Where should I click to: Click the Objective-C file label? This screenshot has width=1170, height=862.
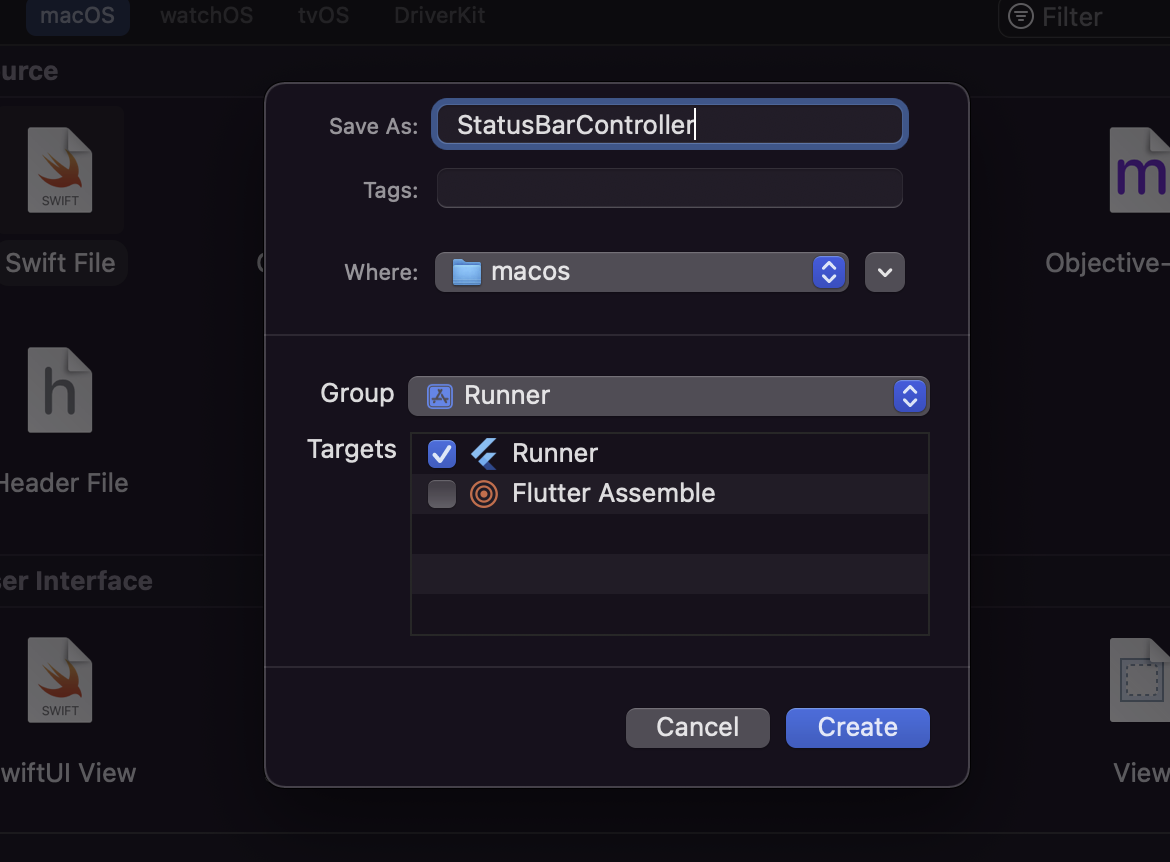(x=1107, y=263)
